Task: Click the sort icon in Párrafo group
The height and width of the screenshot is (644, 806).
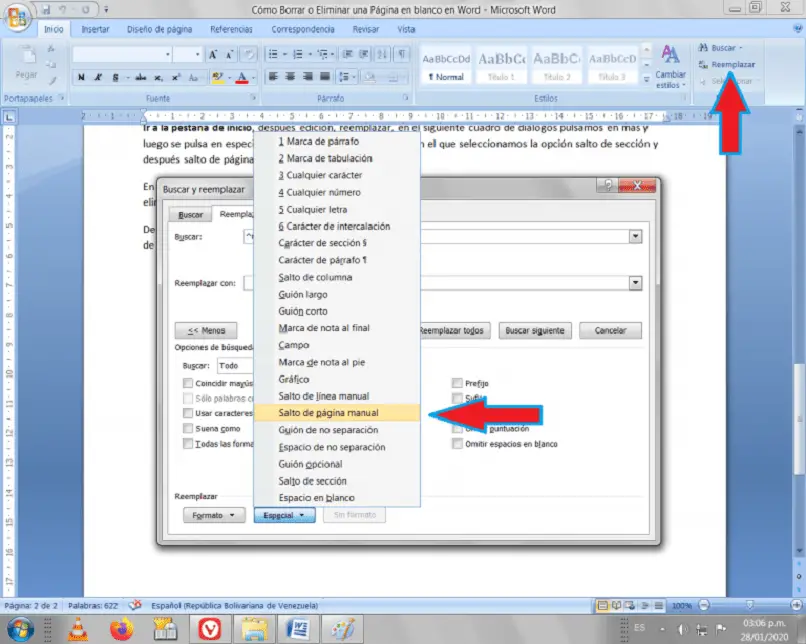Action: tap(382, 54)
